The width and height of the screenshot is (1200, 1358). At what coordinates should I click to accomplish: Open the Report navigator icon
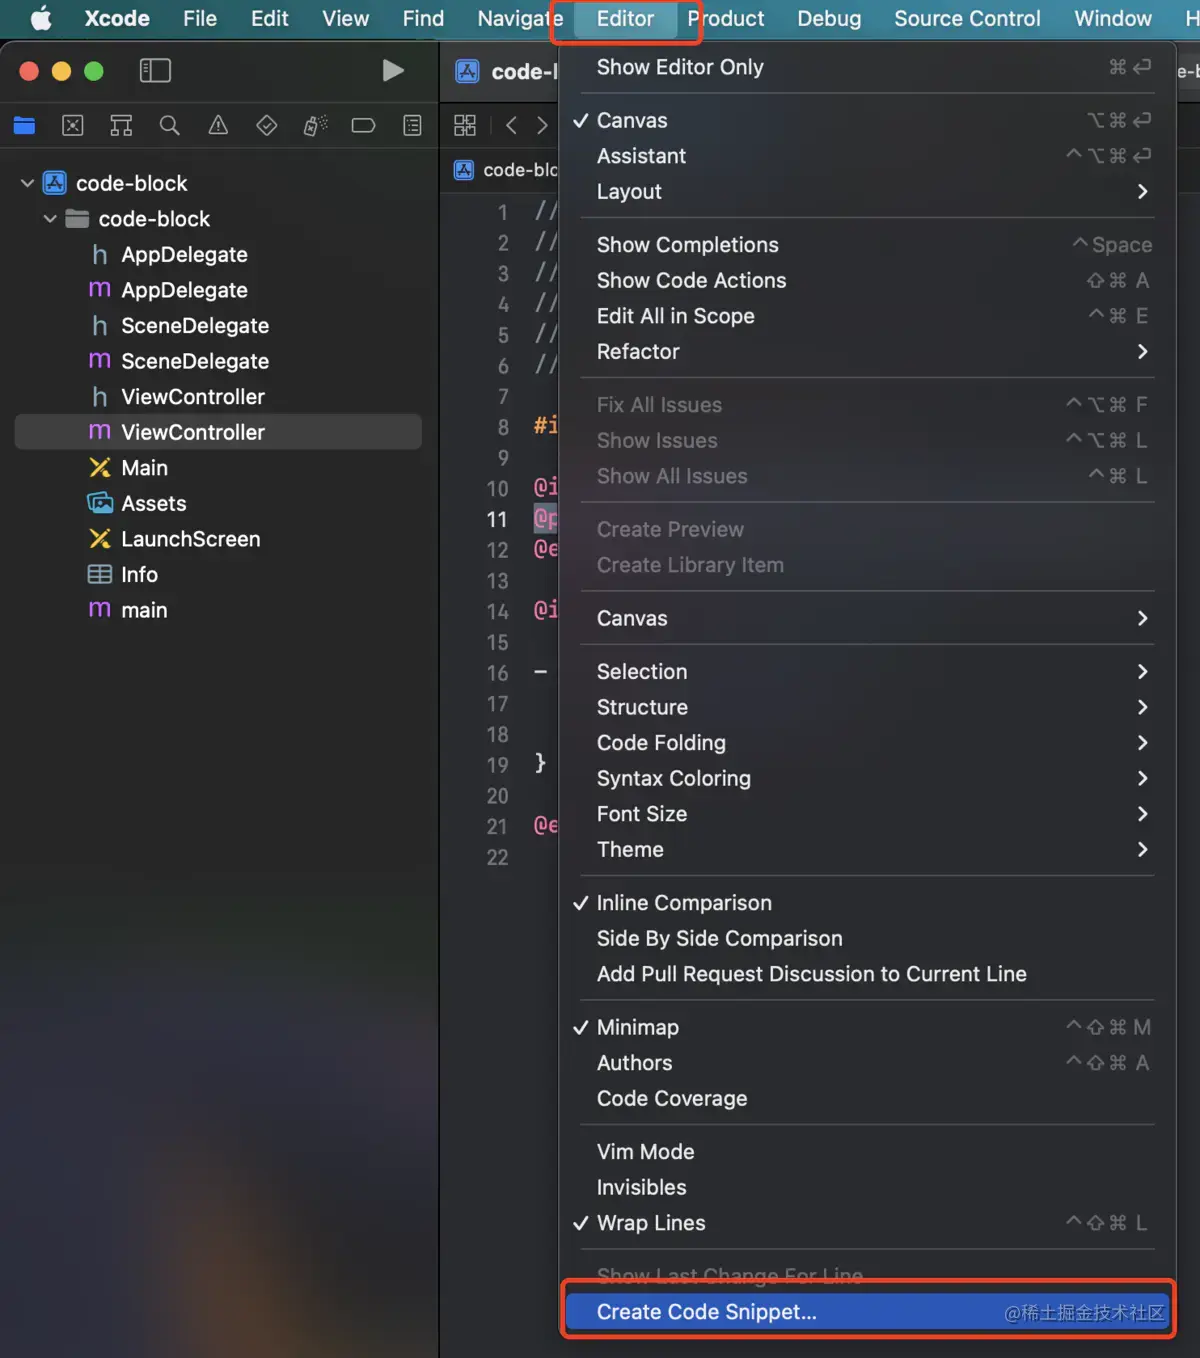pos(412,125)
